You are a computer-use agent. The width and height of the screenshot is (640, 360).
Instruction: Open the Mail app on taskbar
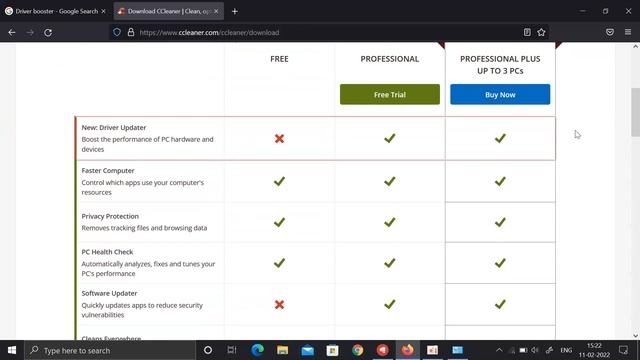(307, 350)
